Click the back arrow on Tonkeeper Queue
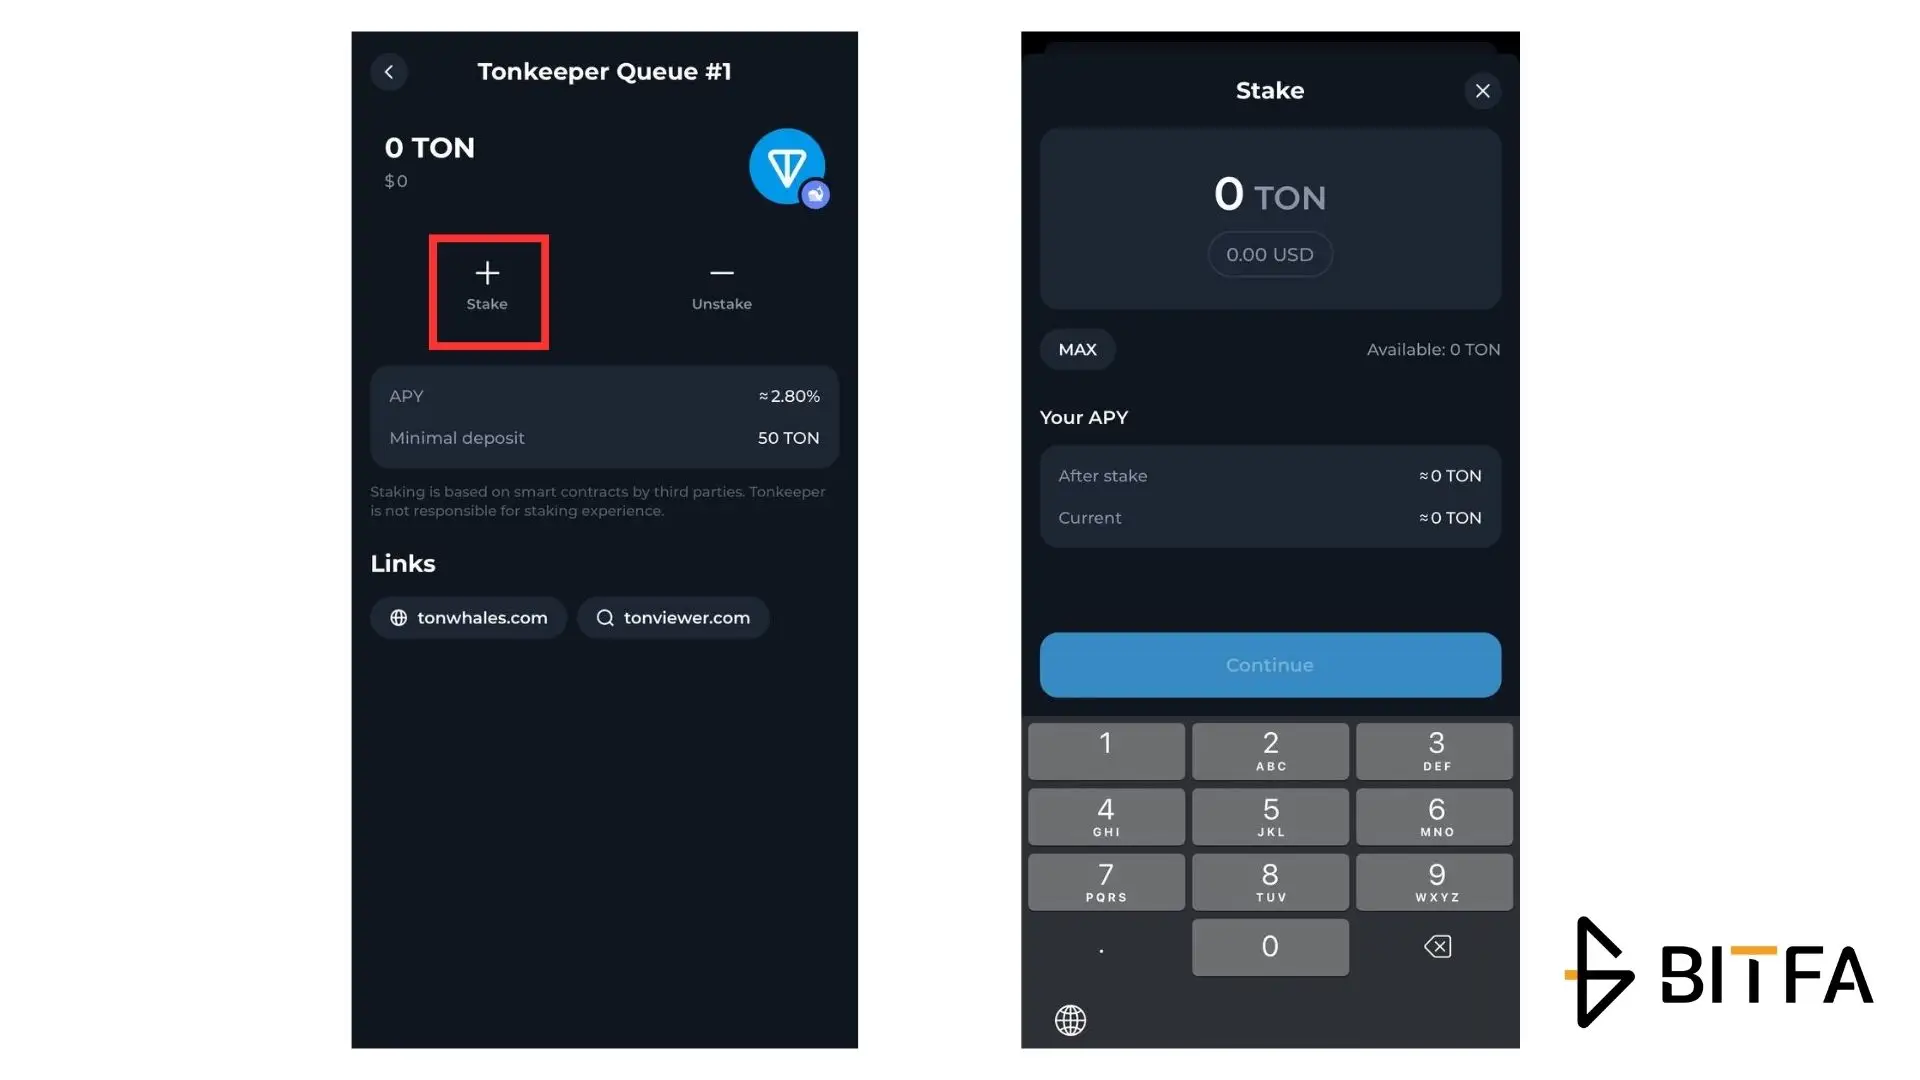 click(x=389, y=70)
